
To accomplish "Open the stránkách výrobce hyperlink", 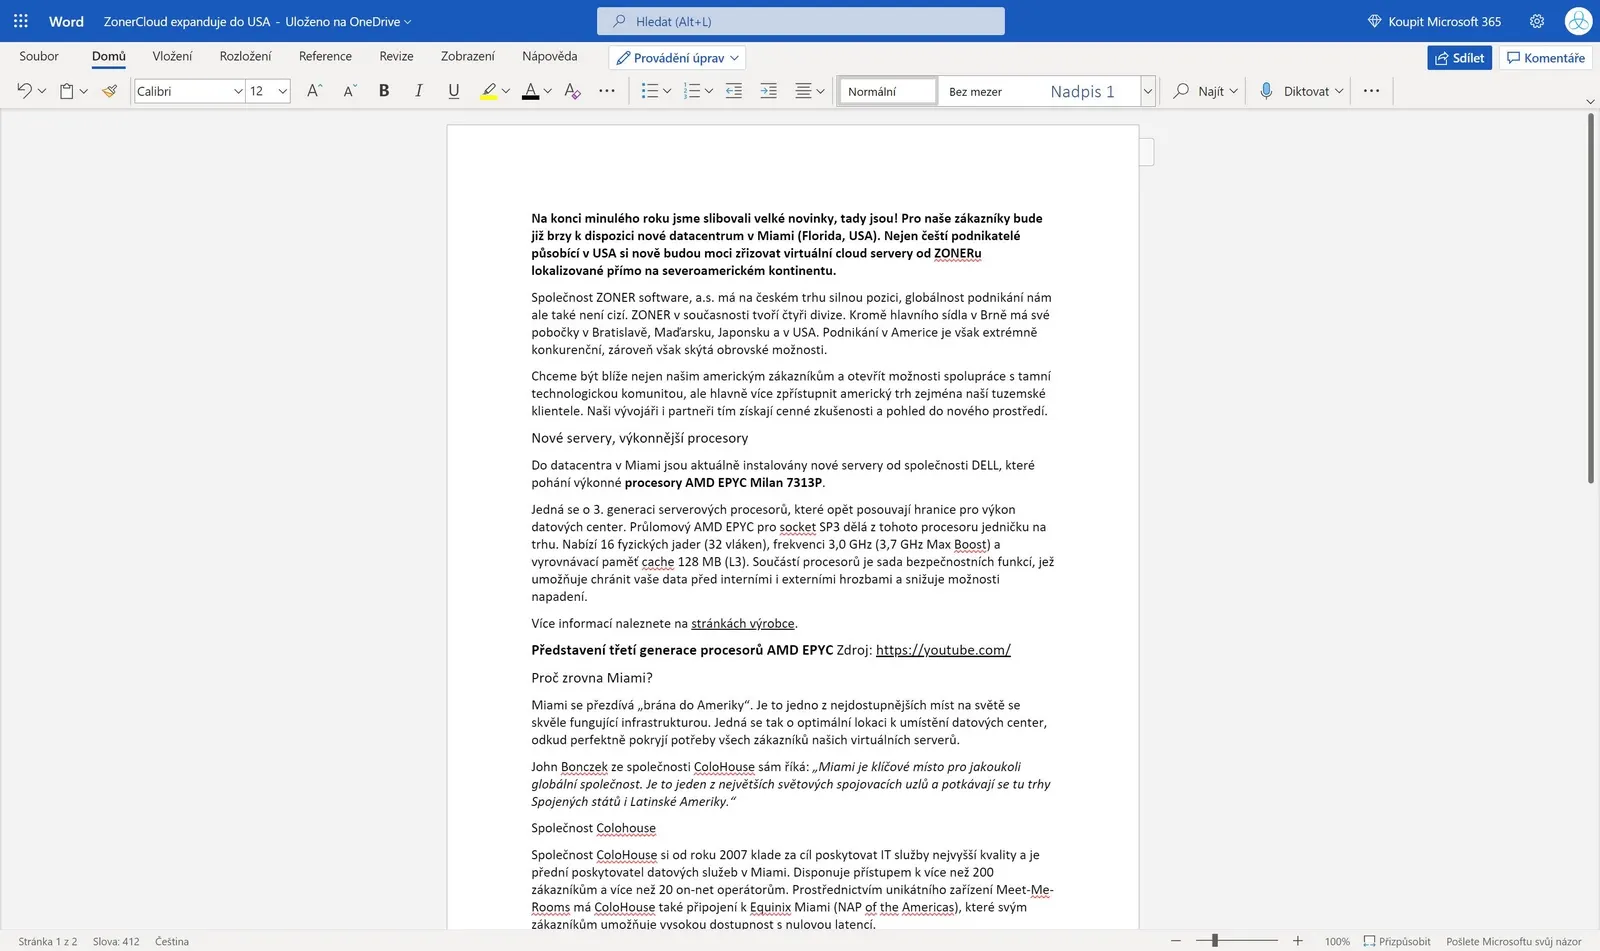I will pos(743,623).
